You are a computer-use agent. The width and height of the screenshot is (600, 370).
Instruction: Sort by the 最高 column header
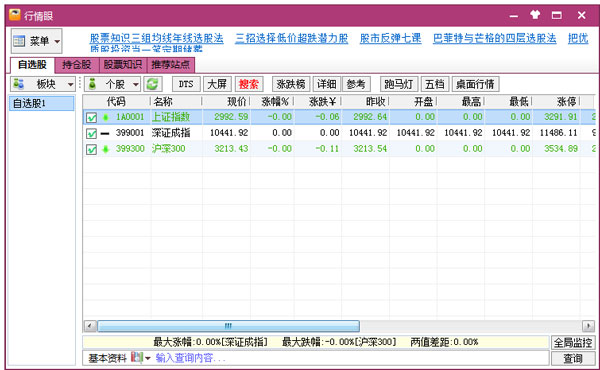pos(461,102)
